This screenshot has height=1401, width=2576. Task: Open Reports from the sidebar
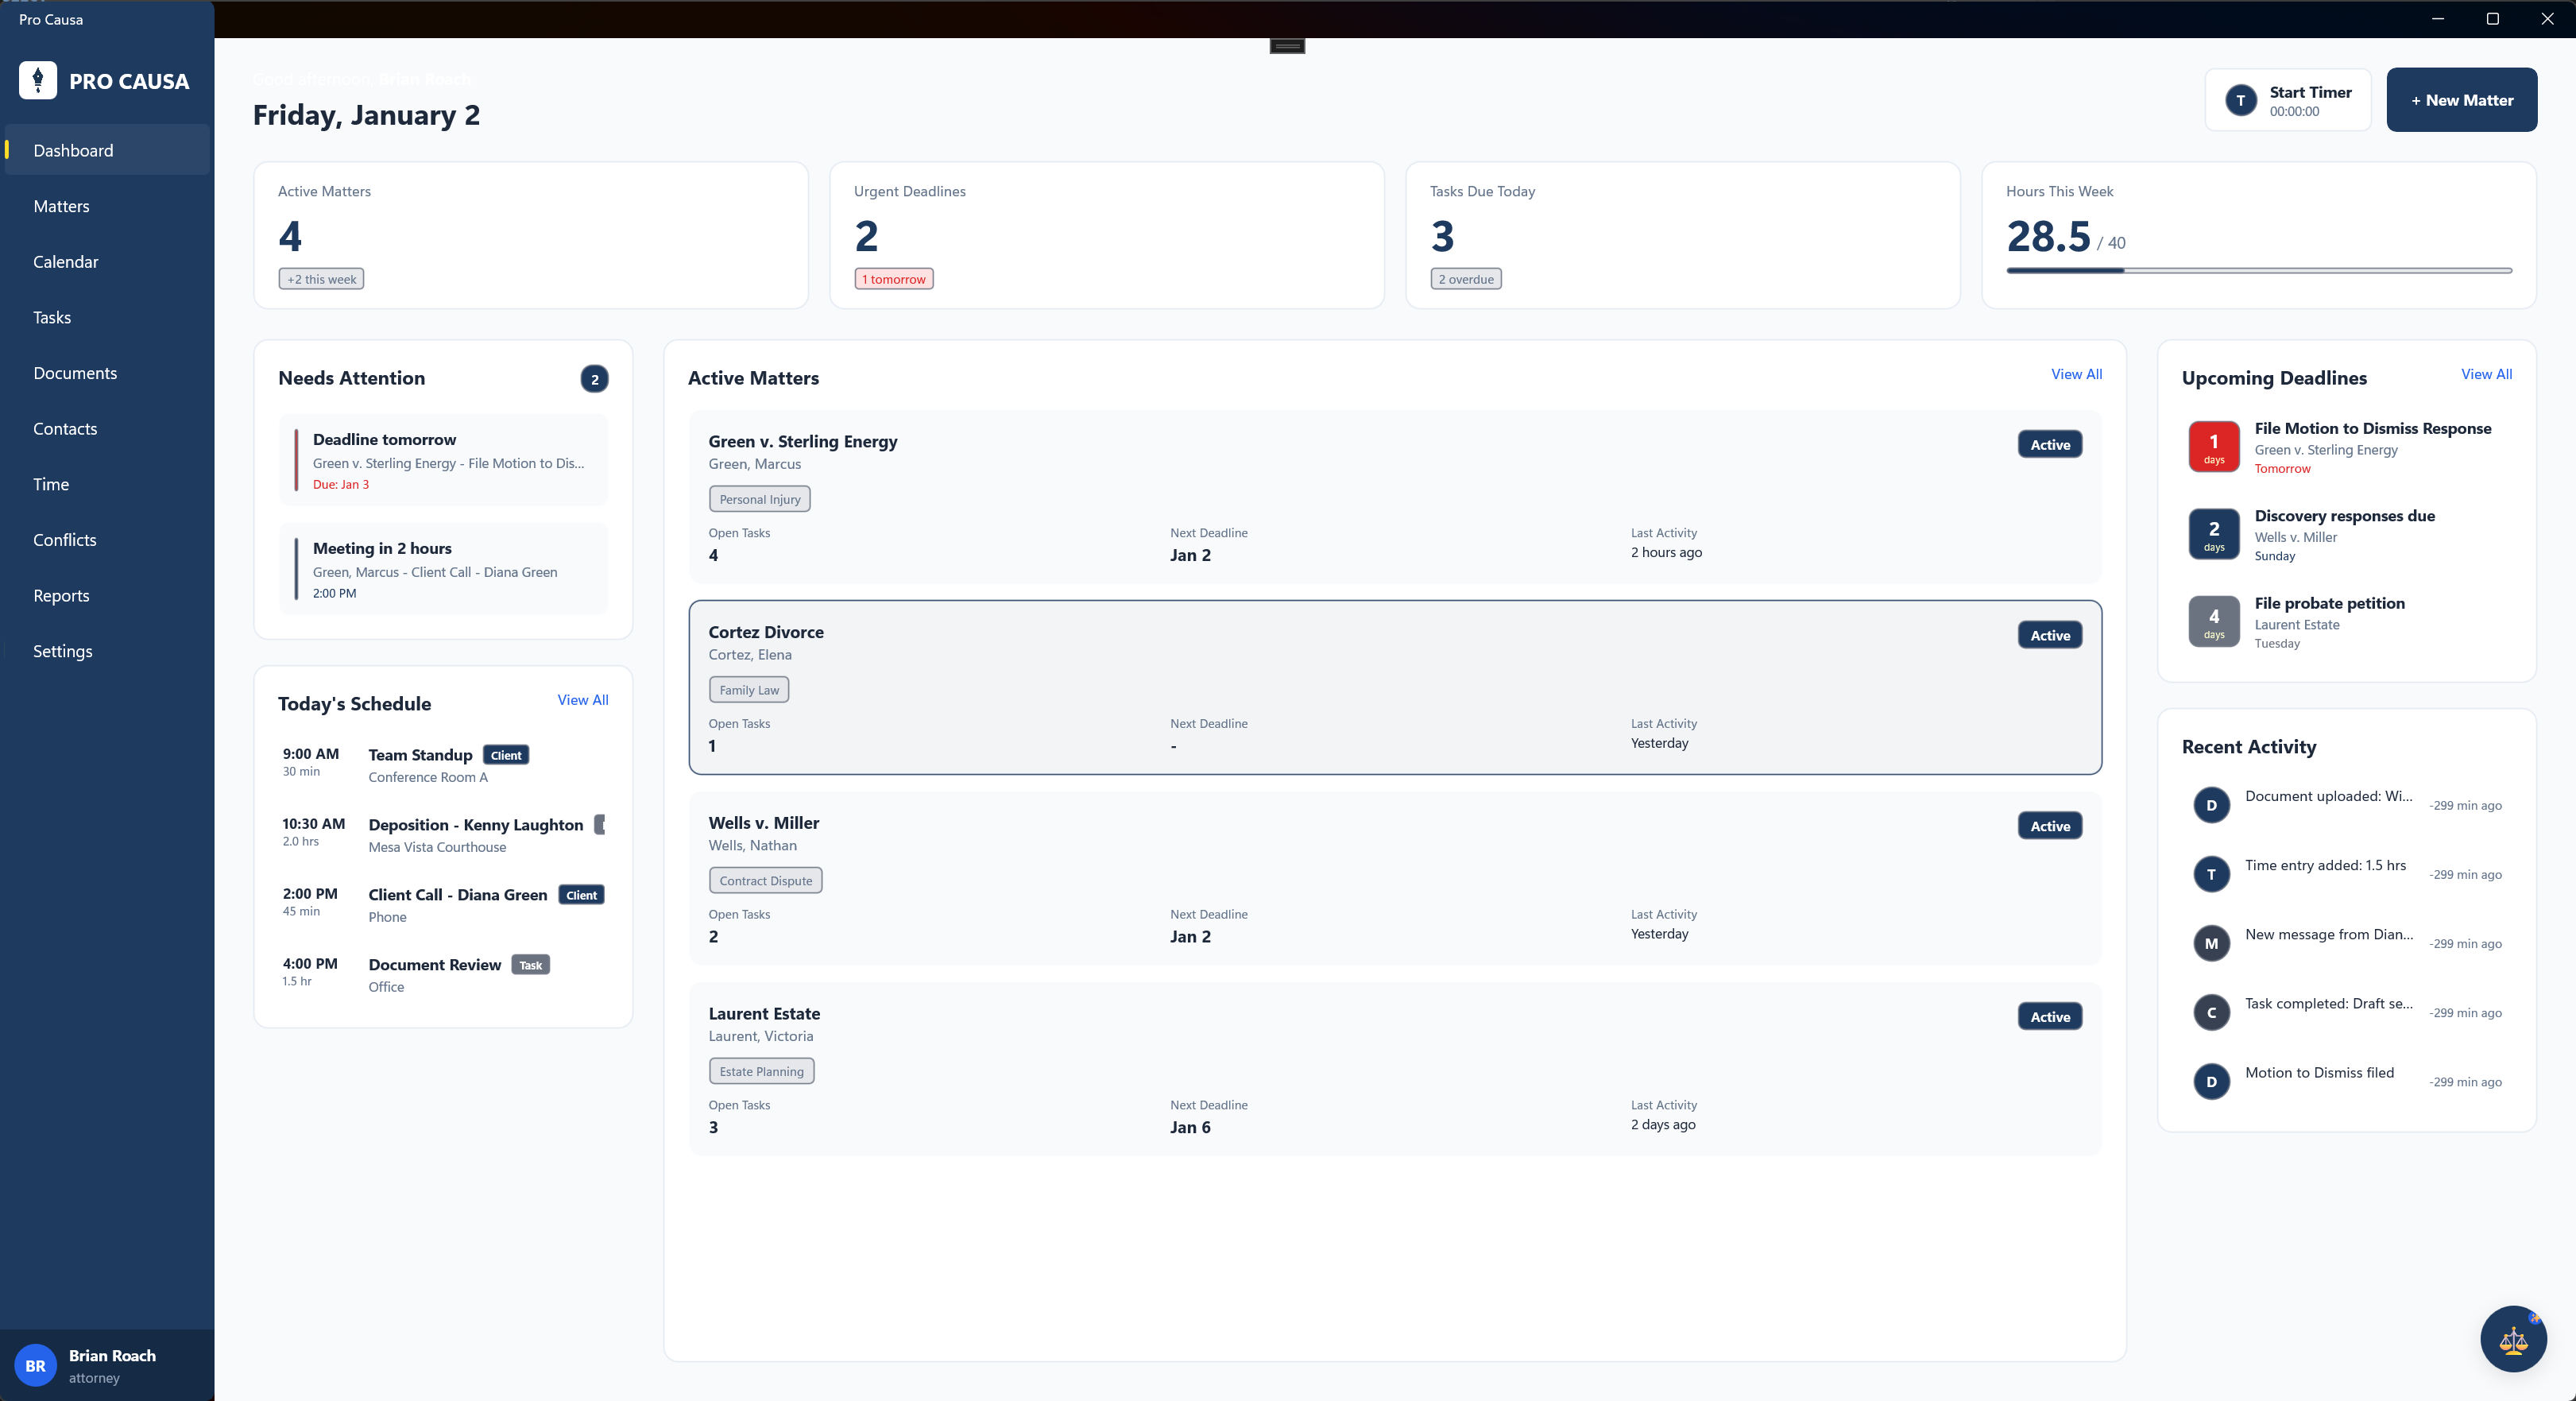coord(61,595)
